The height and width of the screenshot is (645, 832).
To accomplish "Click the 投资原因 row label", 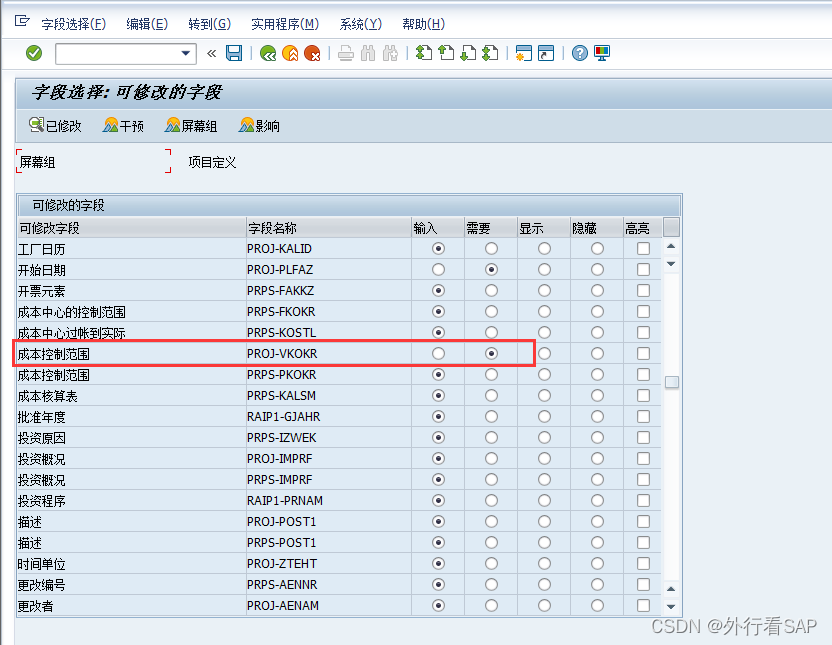I will coord(41,438).
